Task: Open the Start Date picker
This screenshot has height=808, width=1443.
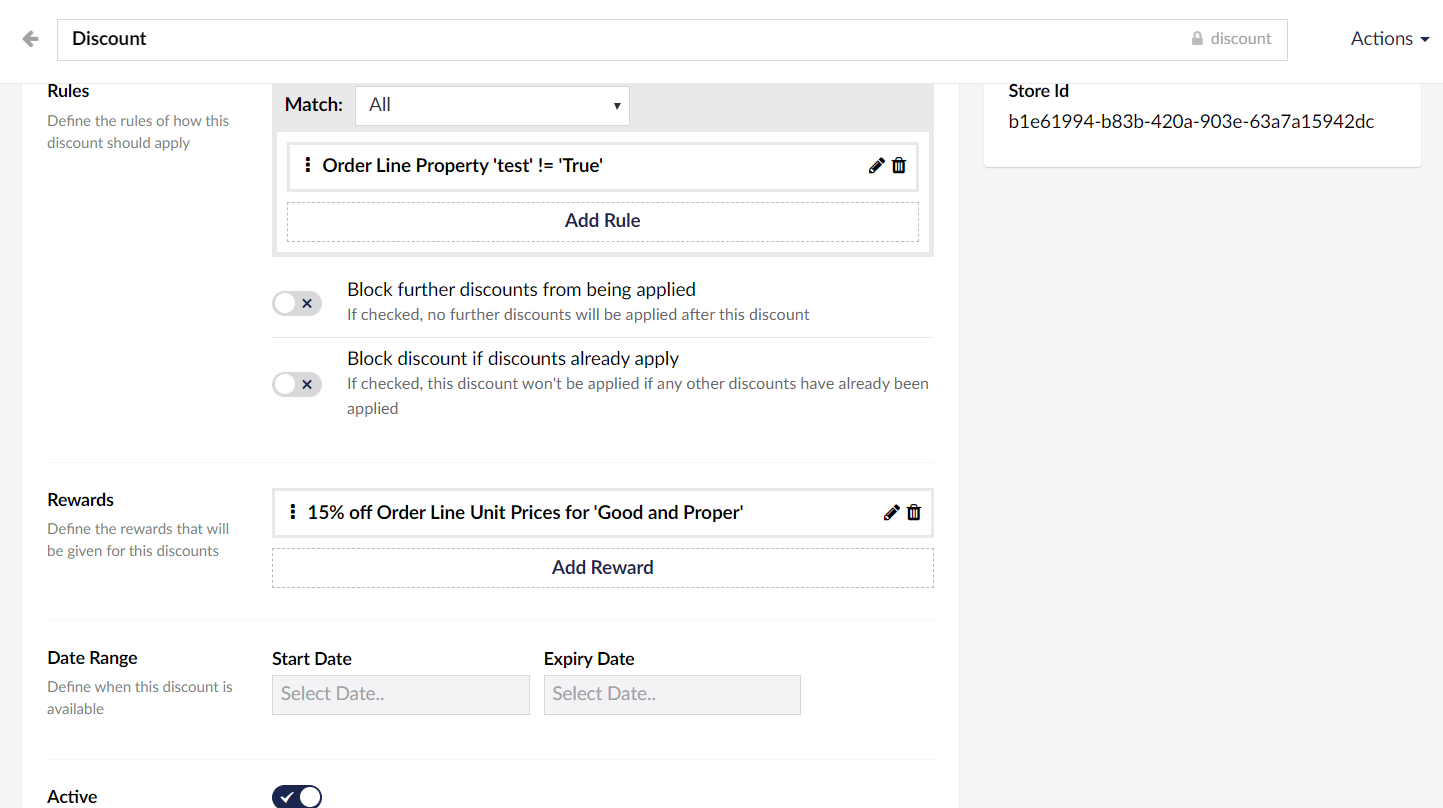Action: pyautogui.click(x=400, y=694)
